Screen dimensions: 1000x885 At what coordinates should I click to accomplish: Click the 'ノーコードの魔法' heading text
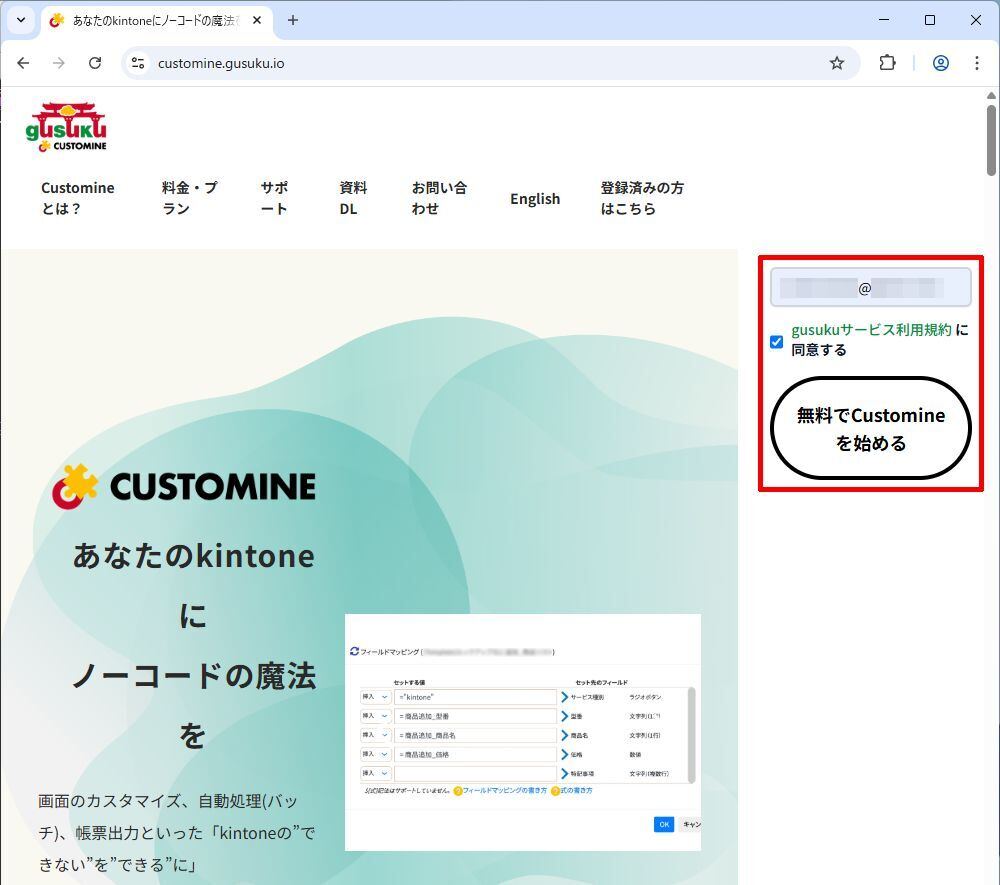194,676
